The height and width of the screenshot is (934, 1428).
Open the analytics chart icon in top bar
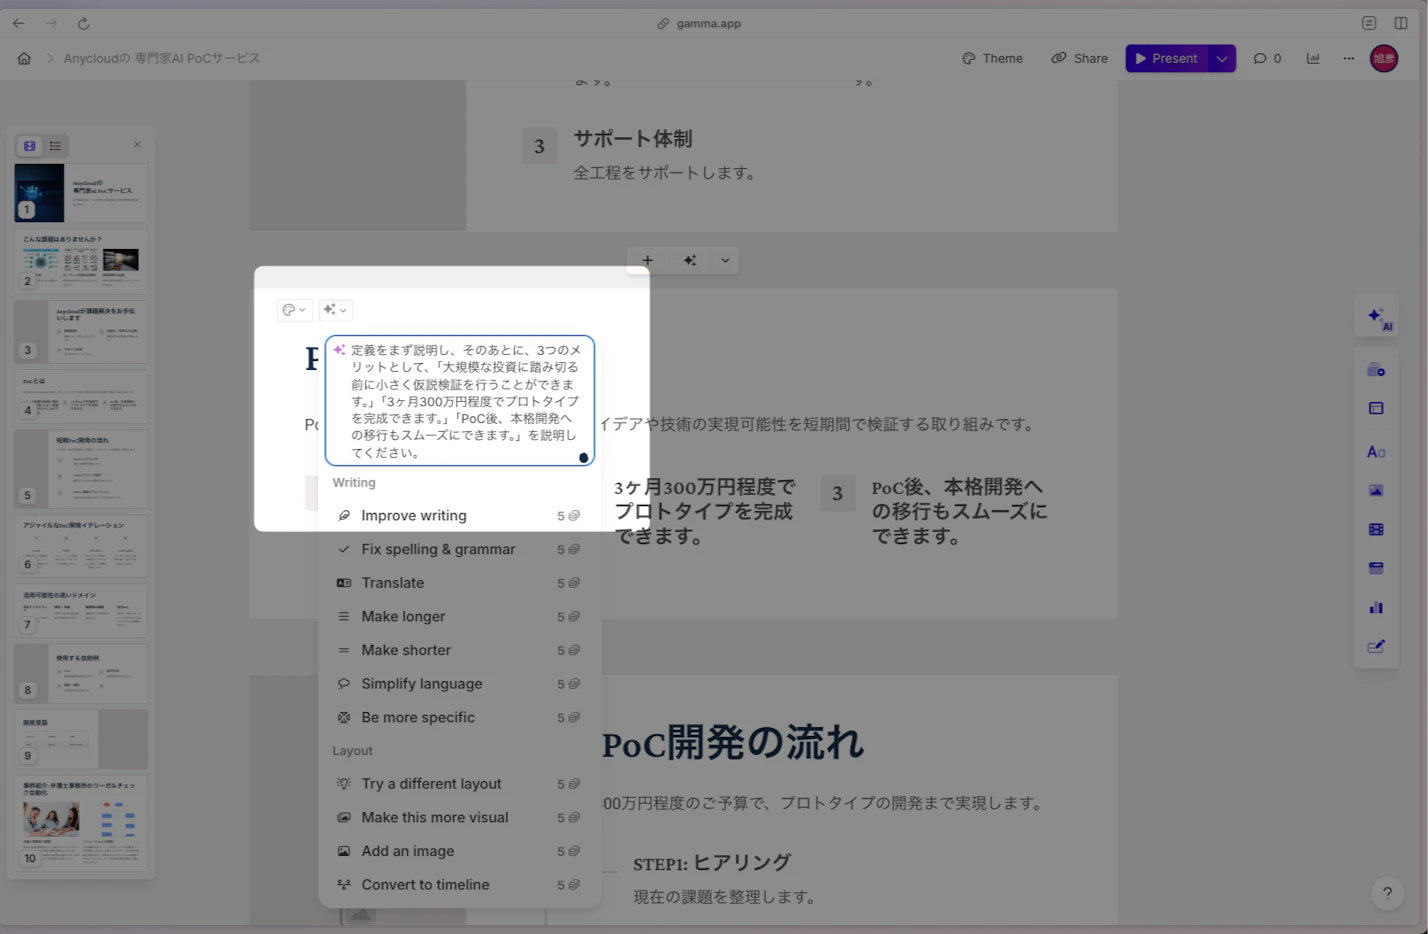click(1313, 59)
